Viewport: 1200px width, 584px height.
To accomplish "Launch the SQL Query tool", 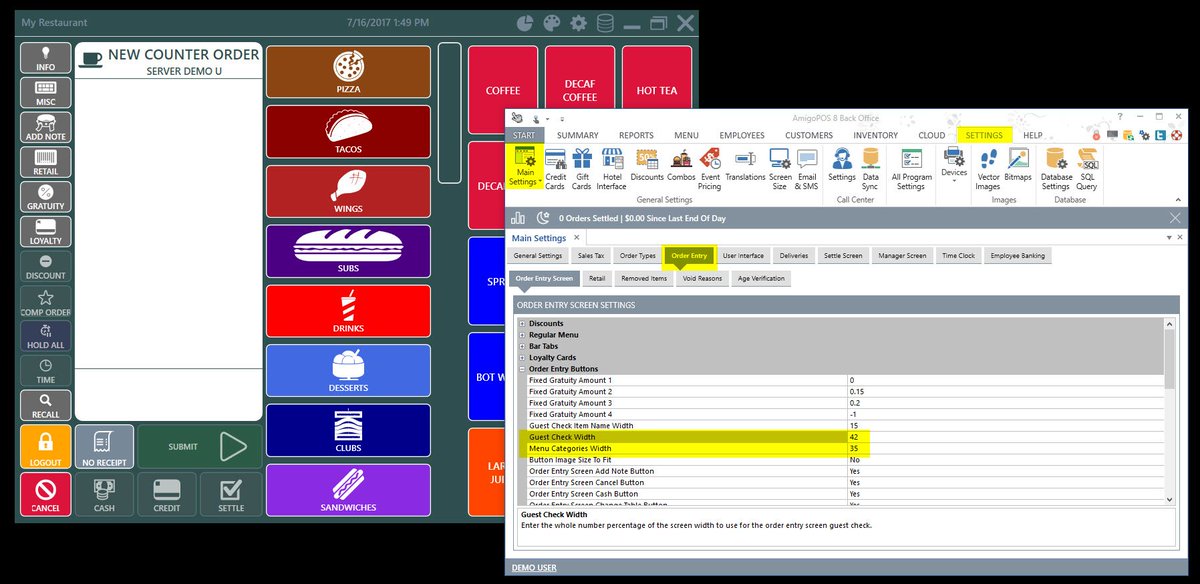I will click(1086, 168).
